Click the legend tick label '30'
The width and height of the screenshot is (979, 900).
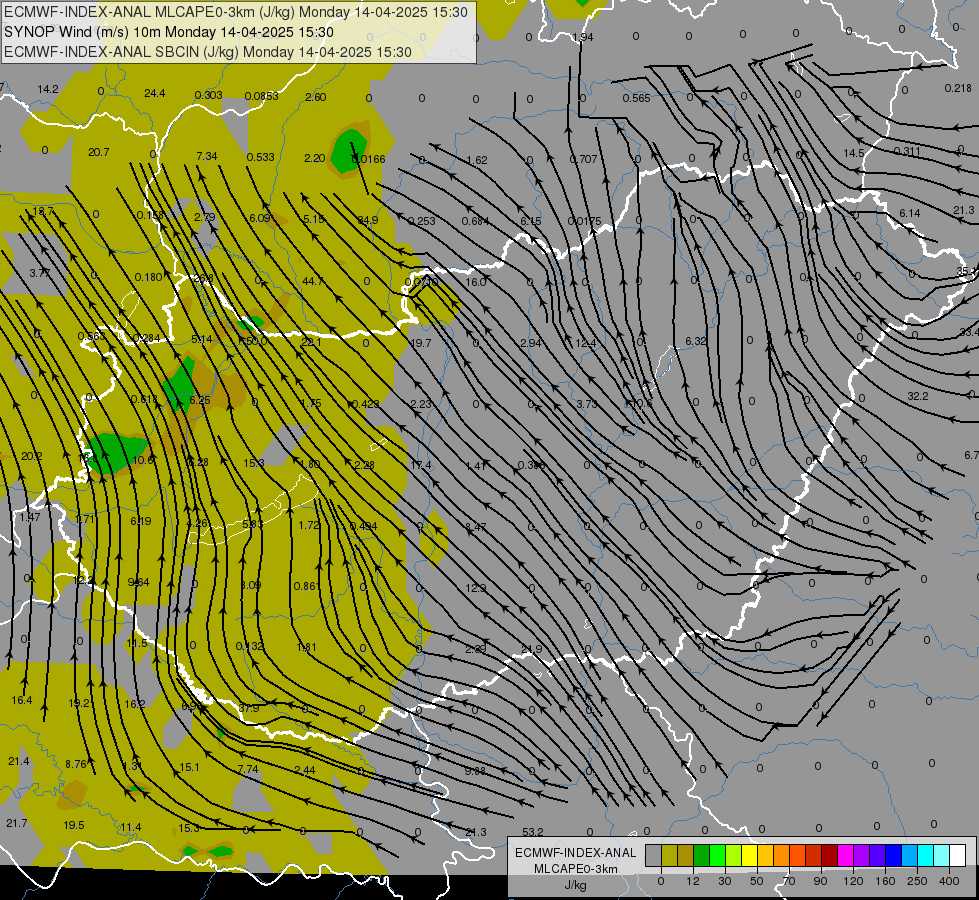[x=724, y=881]
